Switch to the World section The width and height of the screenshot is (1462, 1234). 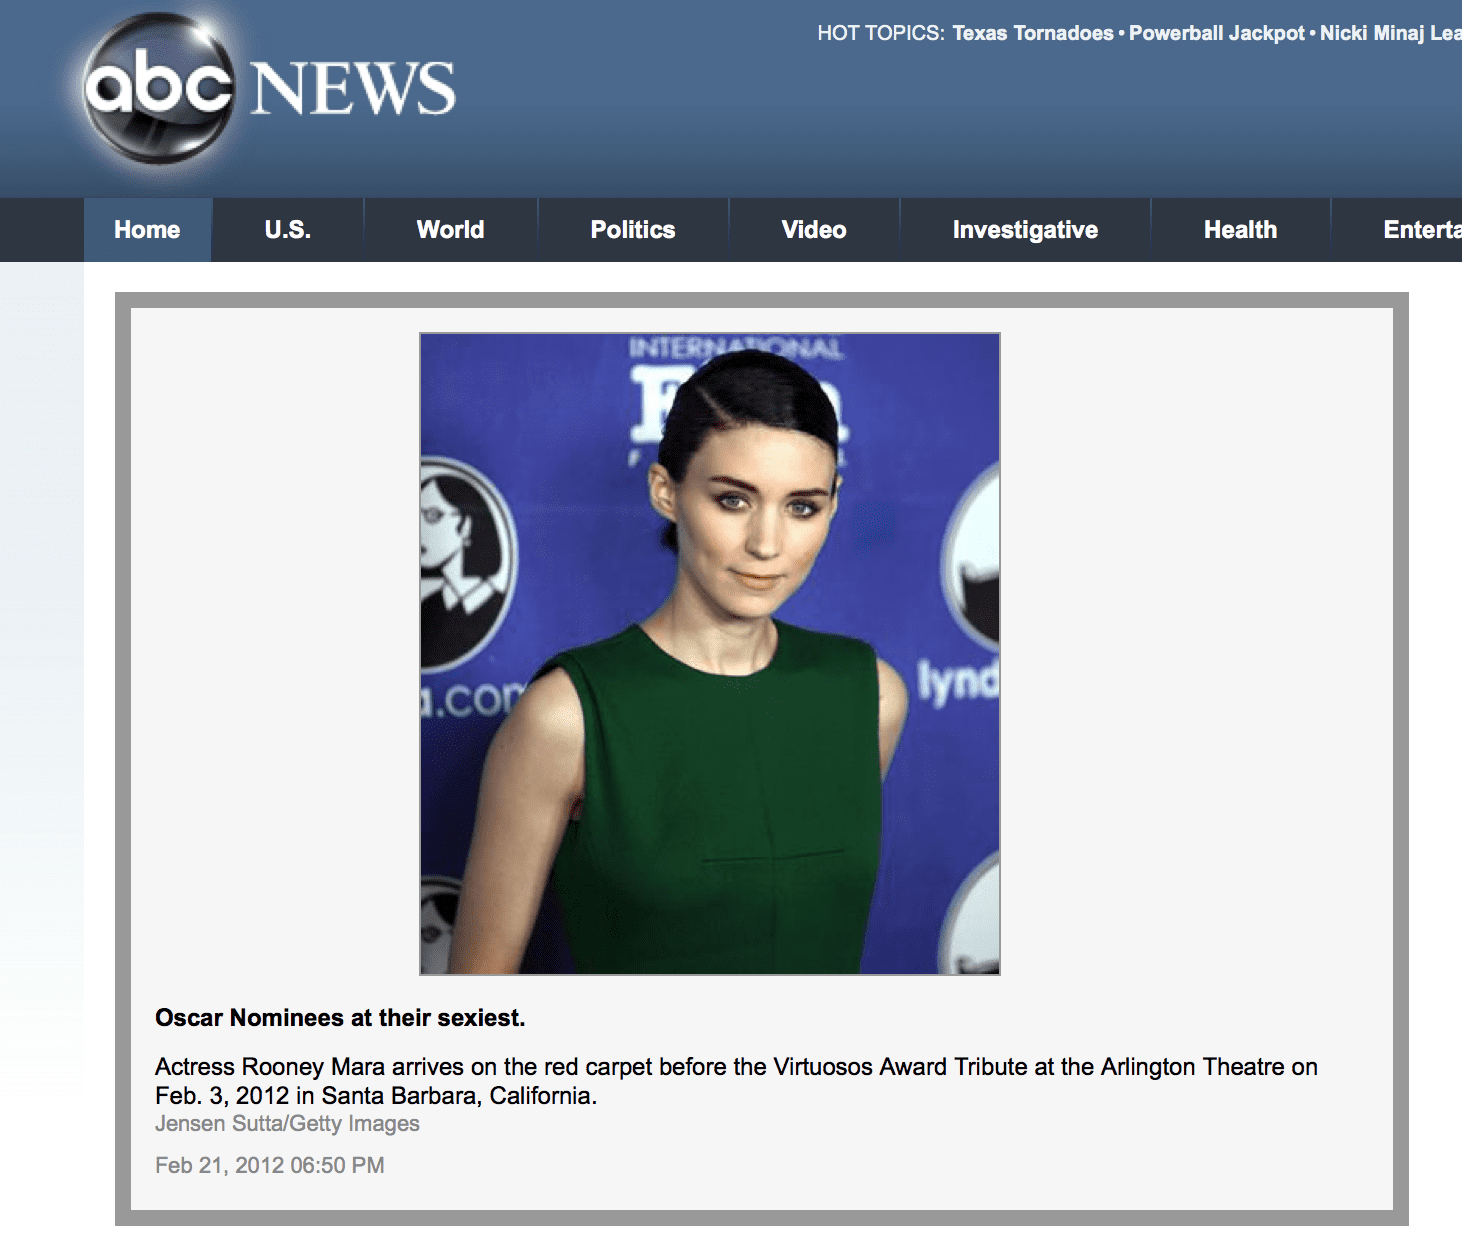[x=450, y=230]
